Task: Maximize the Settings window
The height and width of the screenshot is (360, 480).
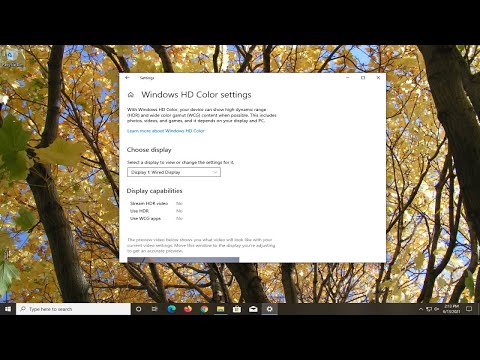Action: [363, 78]
